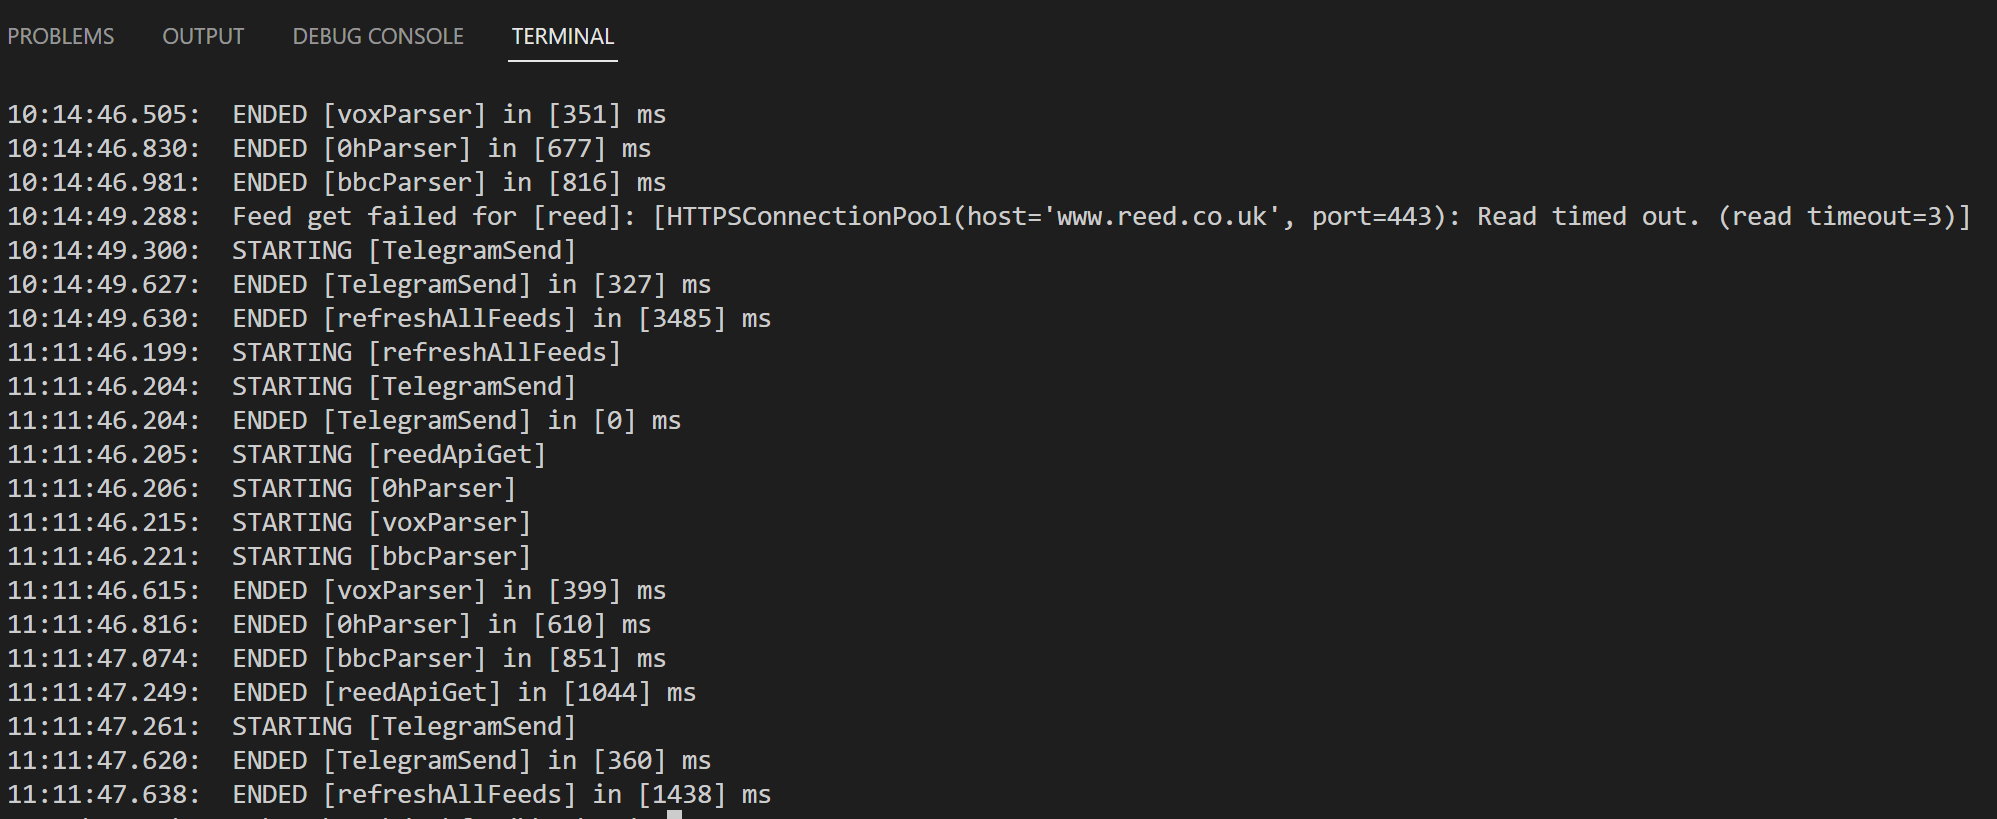Viewport: 1997px width, 819px height.
Task: Click the TERMINAL tab
Action: 563,37
